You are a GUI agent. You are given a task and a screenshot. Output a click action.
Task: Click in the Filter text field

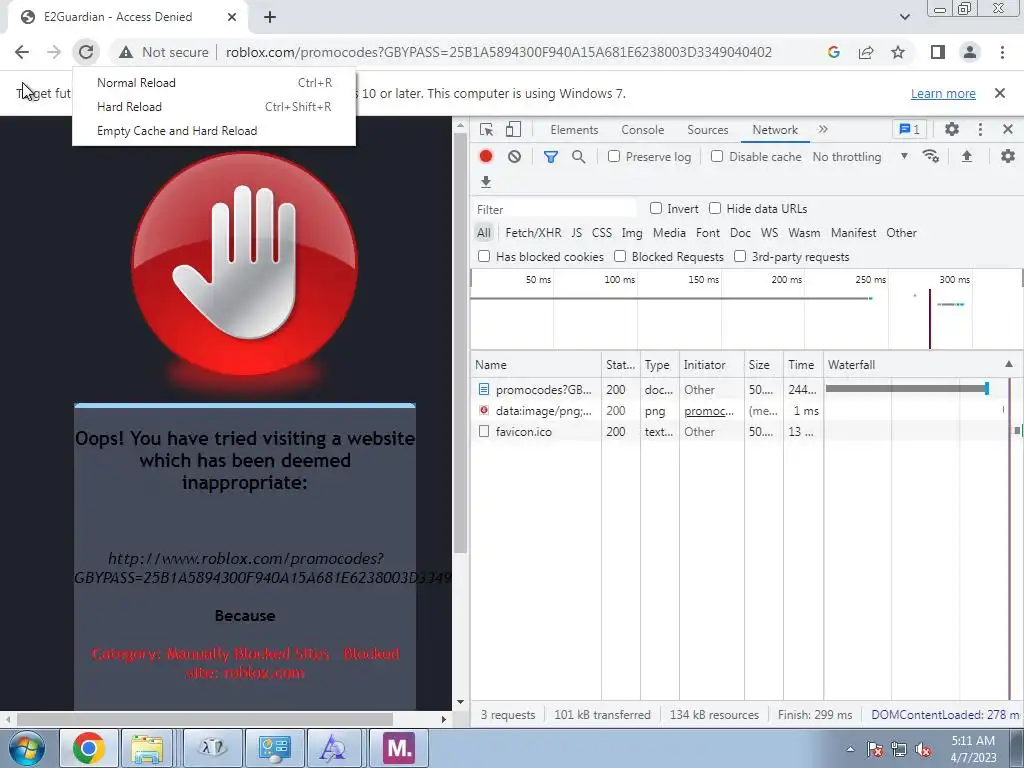[x=554, y=209]
